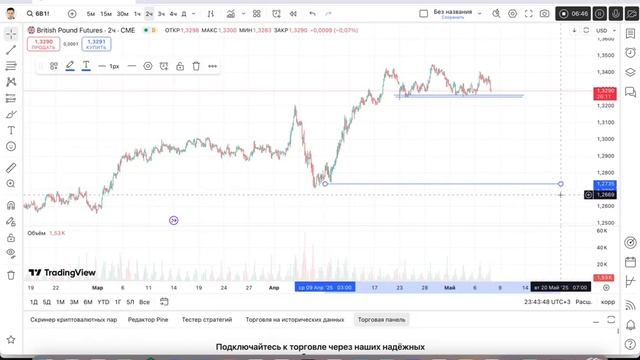Switch to 5м timeframe
The width and height of the screenshot is (640, 360).
(91, 14)
